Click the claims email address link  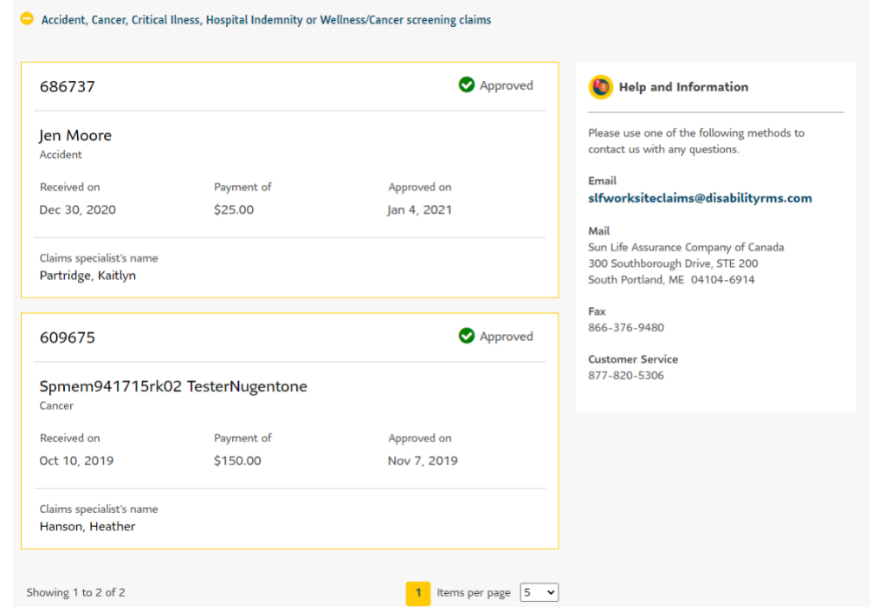tap(700, 198)
